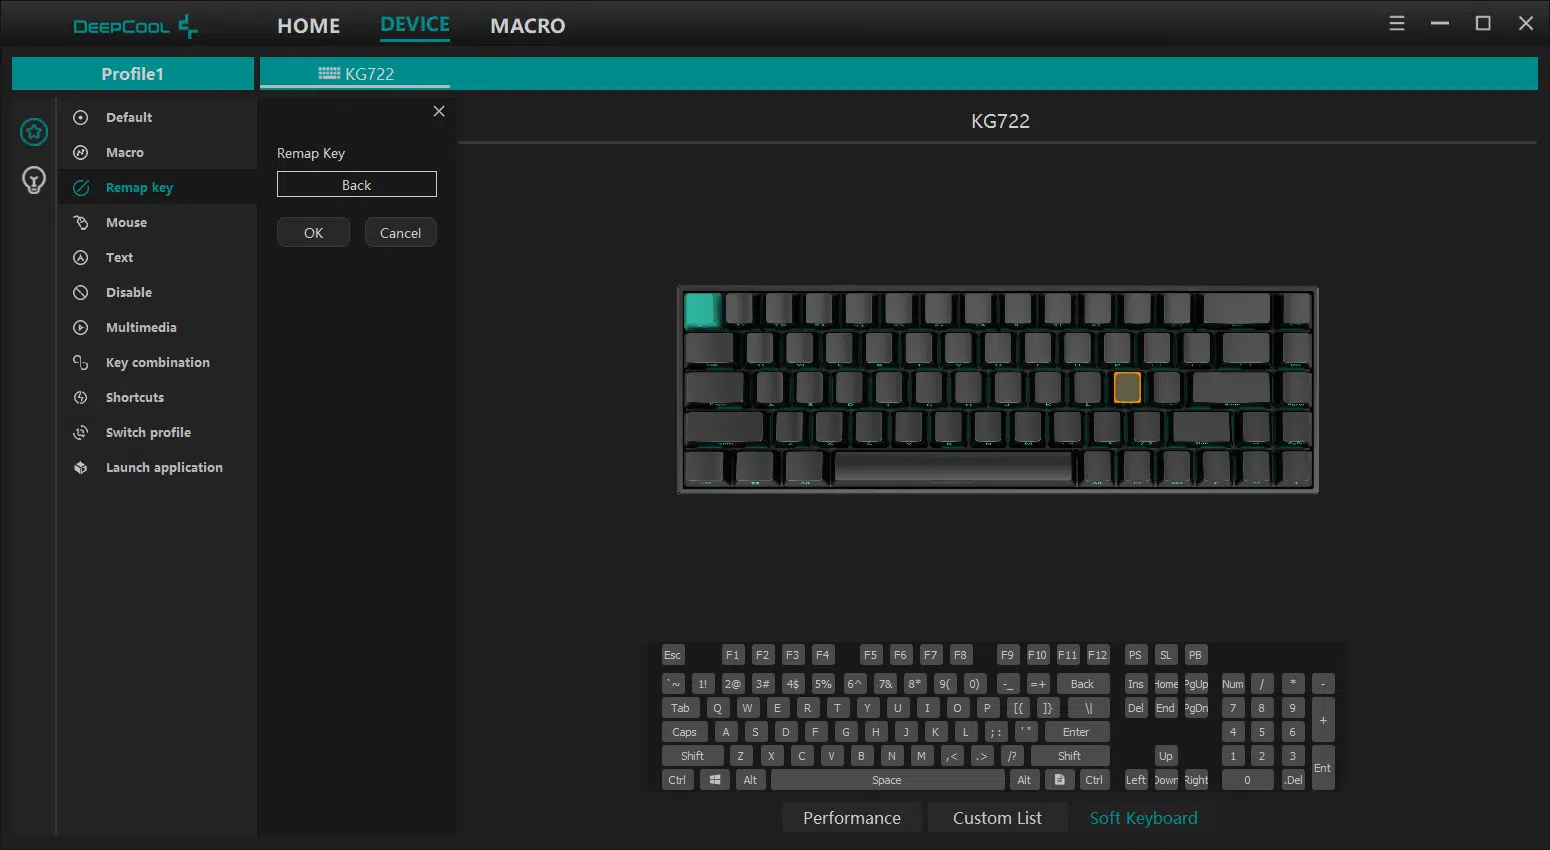Viewport: 1550px width, 850px height.
Task: Open the Custom List tab
Action: click(997, 818)
